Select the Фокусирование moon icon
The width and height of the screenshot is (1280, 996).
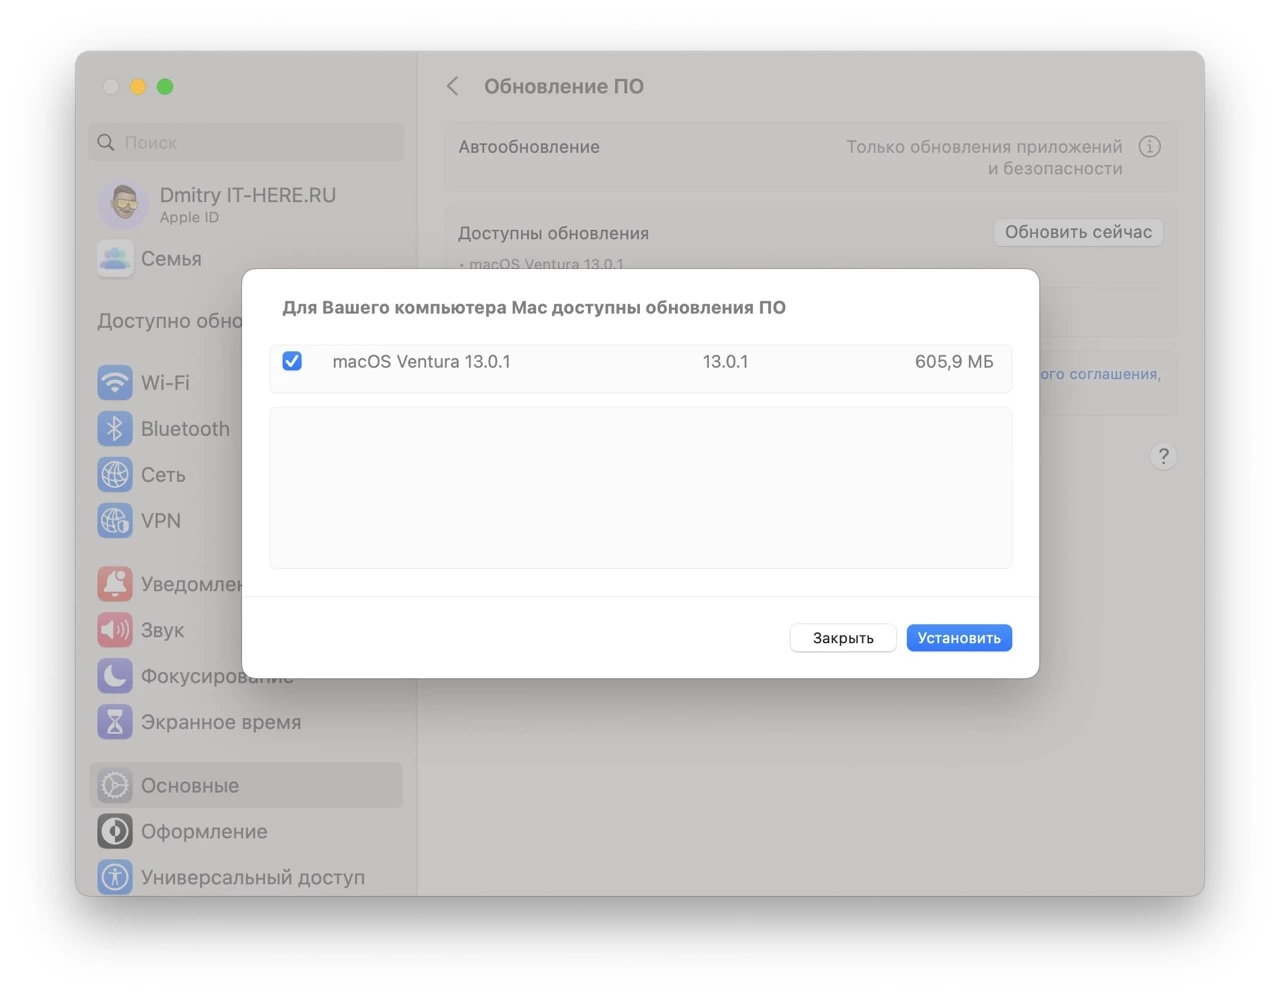115,675
